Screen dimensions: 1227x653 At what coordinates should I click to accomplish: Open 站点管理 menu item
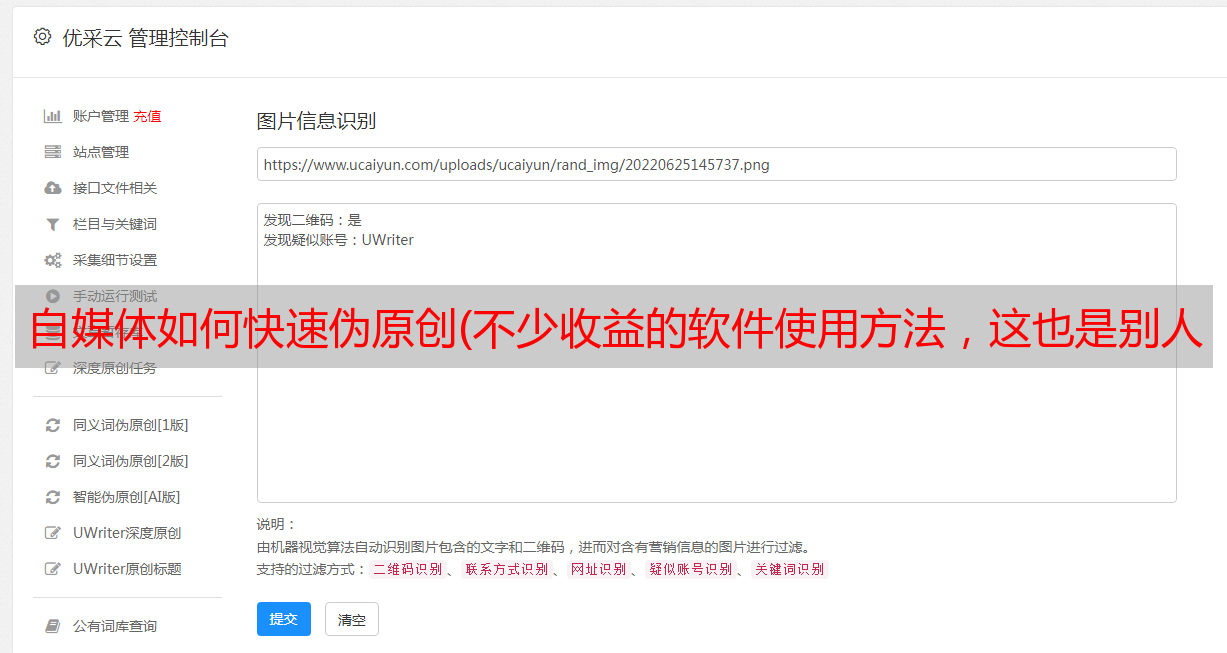click(101, 152)
